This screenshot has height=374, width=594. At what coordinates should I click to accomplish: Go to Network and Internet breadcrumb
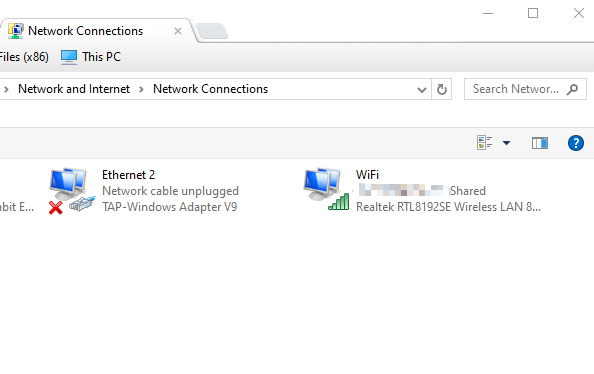[74, 89]
